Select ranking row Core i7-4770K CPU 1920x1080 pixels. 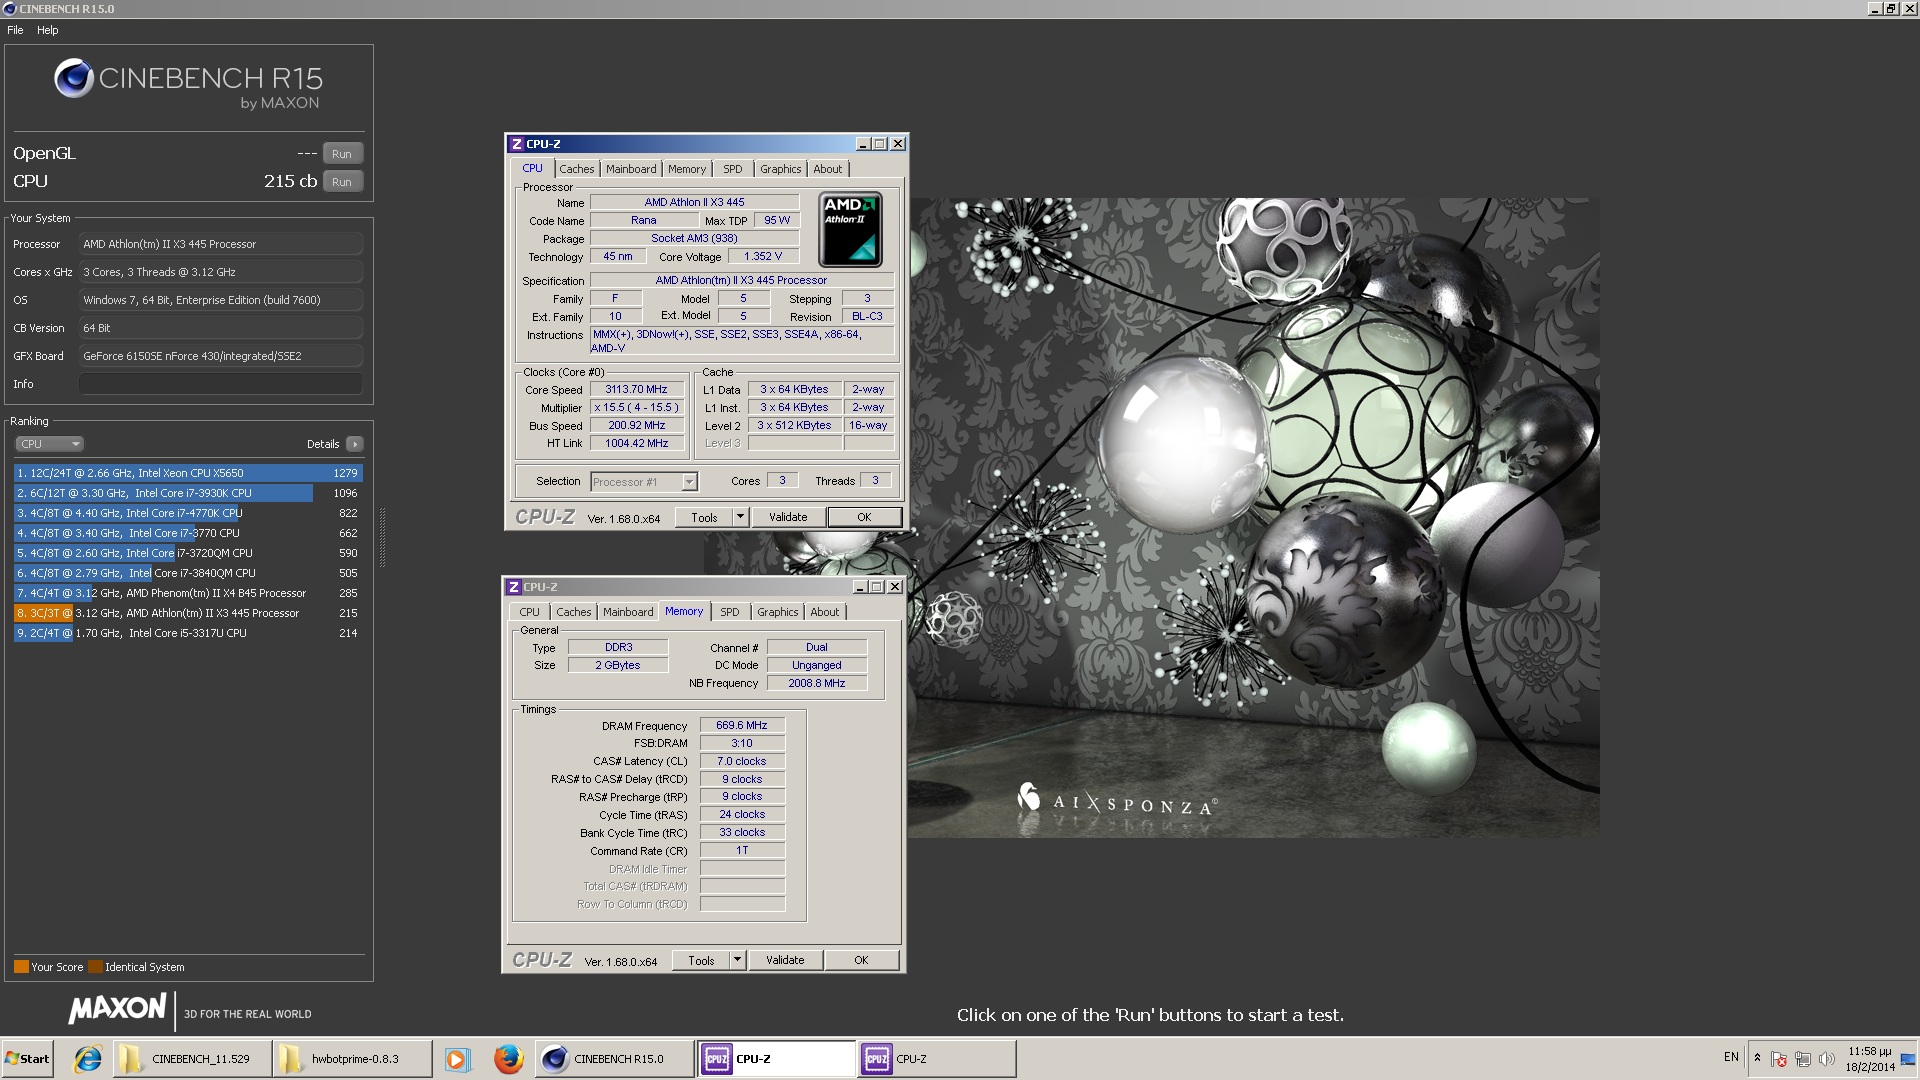pyautogui.click(x=188, y=513)
